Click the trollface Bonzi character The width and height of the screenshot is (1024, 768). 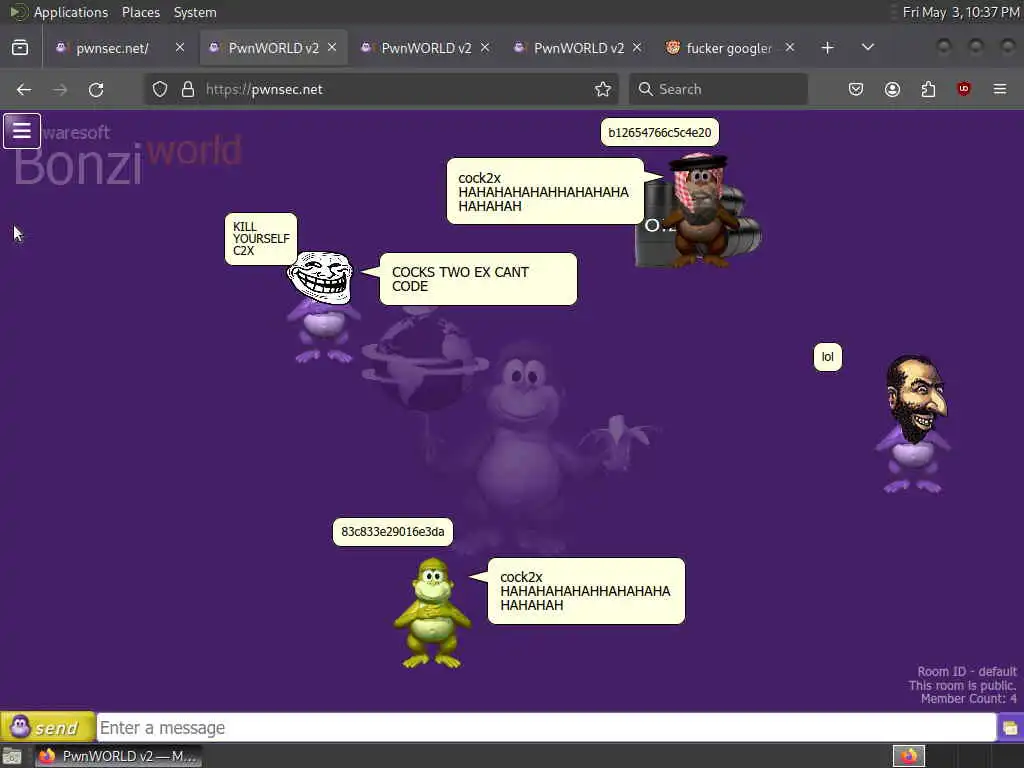pos(321,307)
